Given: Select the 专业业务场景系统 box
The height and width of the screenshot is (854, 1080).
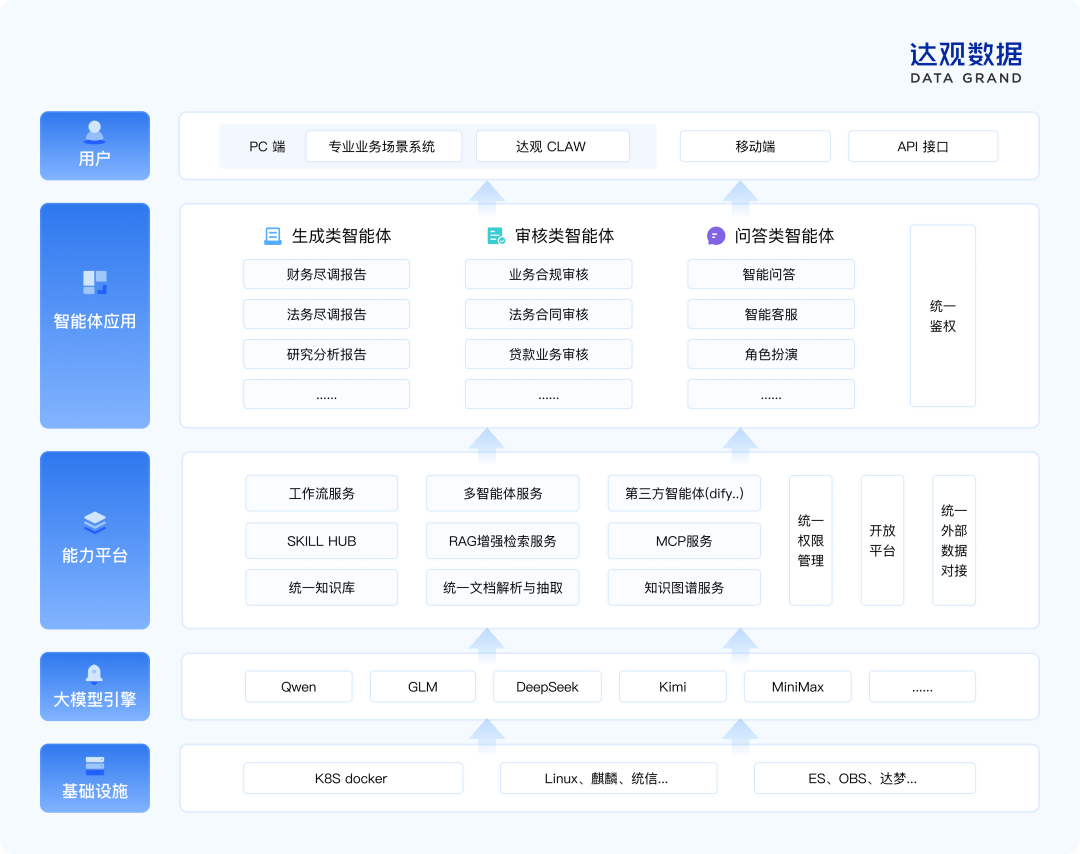Looking at the screenshot, I should (x=384, y=146).
